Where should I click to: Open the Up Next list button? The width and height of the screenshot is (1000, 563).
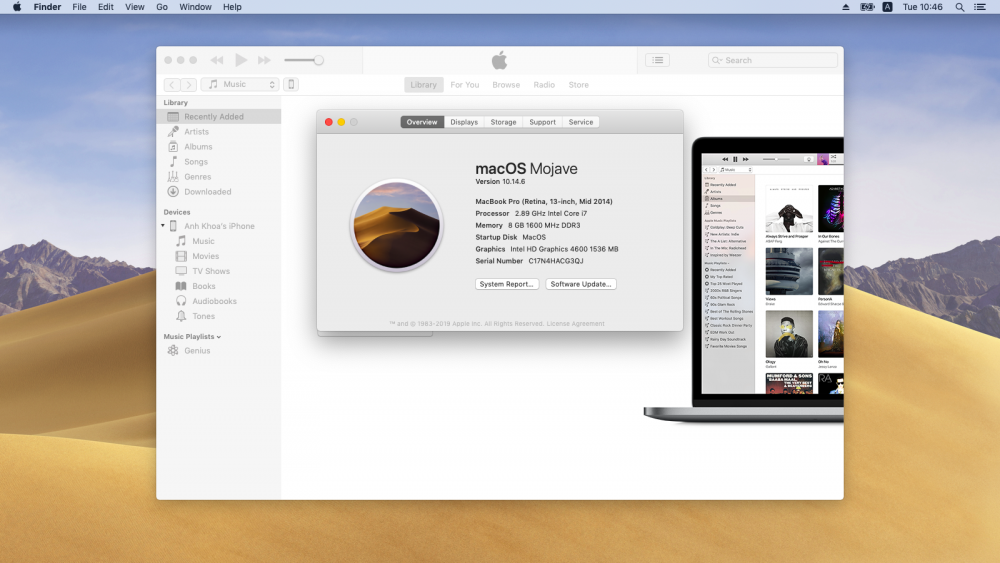tap(658, 60)
